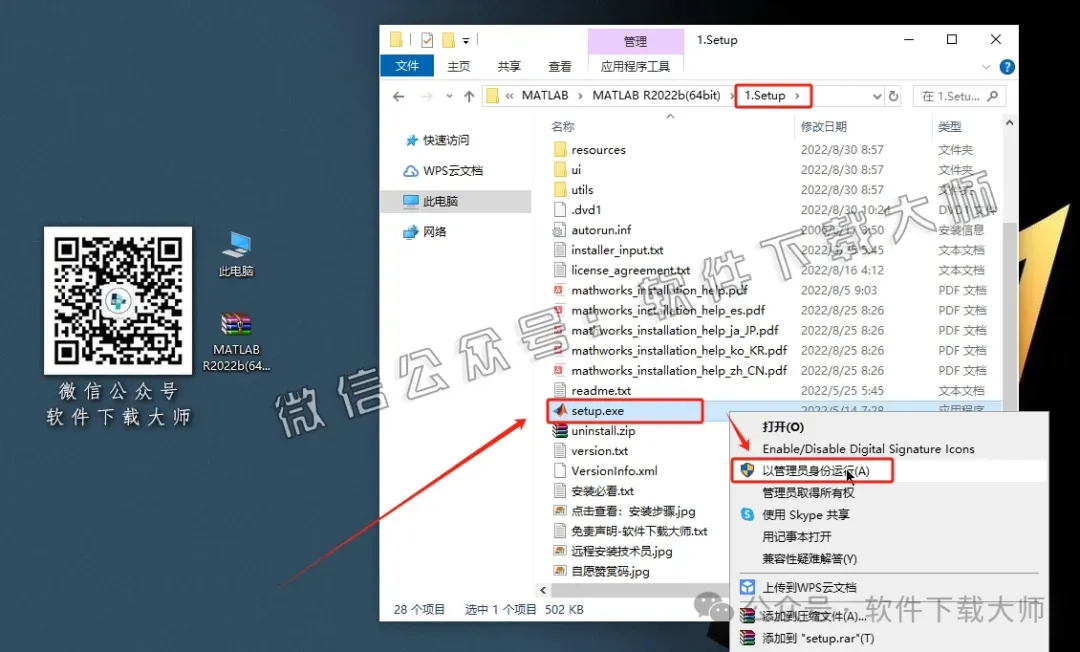Select the VersionInfo.xml file
Image resolution: width=1080 pixels, height=652 pixels.
point(614,471)
